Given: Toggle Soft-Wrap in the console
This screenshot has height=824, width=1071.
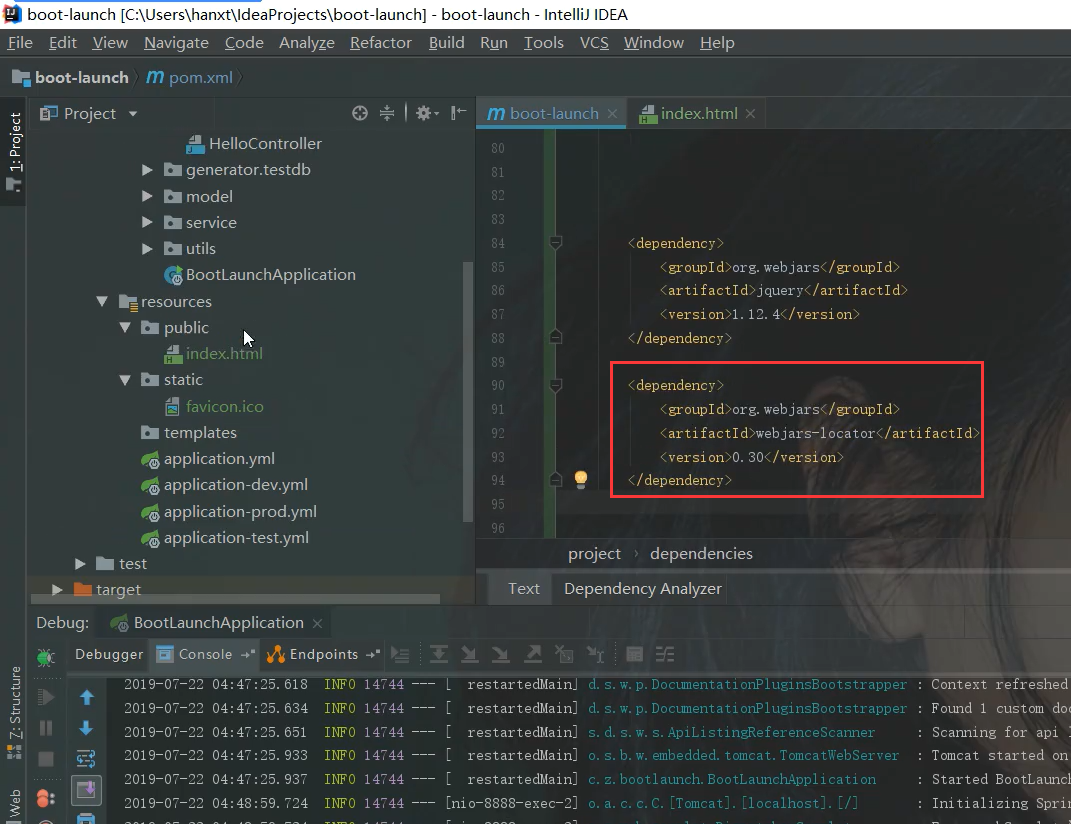Looking at the screenshot, I should click(x=86, y=758).
